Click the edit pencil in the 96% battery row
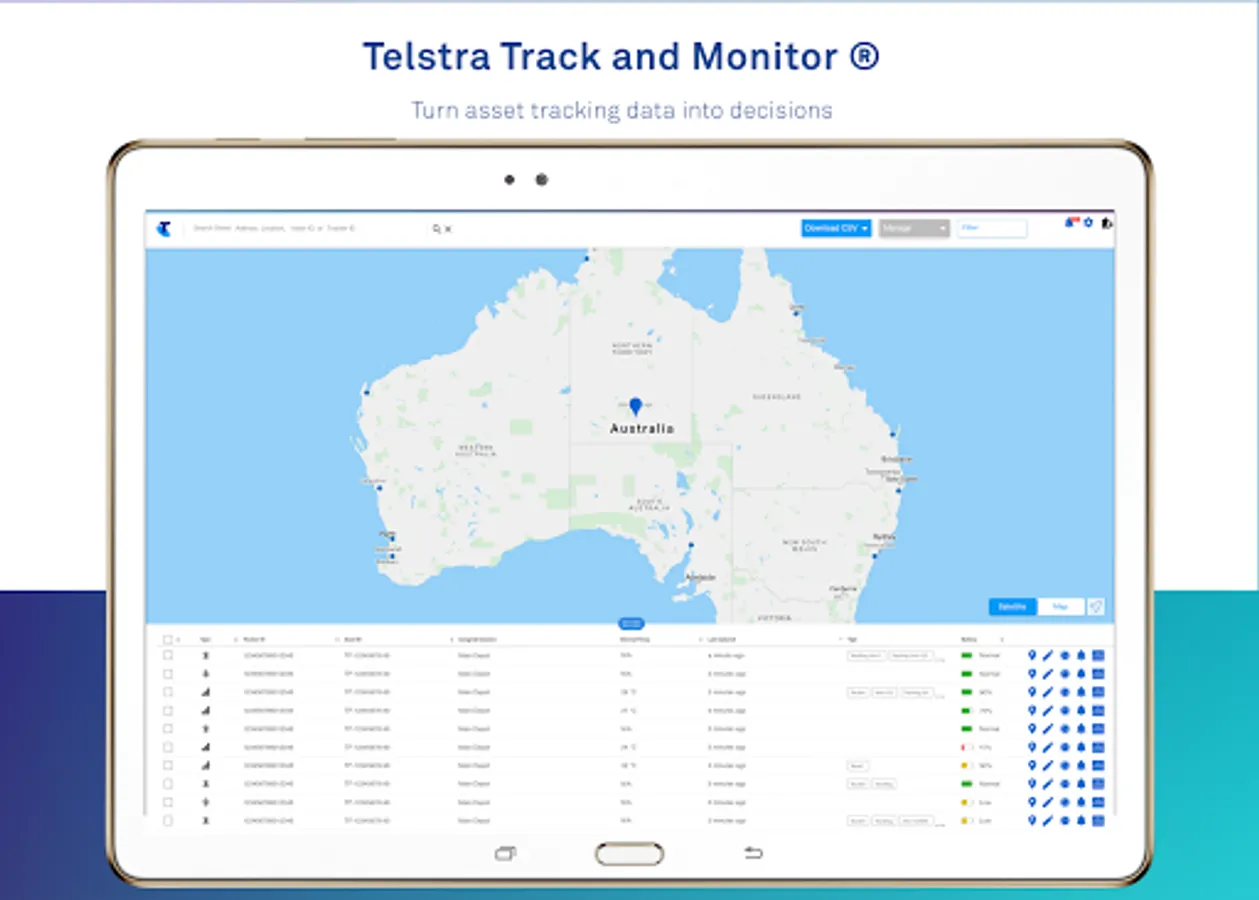1259x900 pixels. tap(1048, 692)
